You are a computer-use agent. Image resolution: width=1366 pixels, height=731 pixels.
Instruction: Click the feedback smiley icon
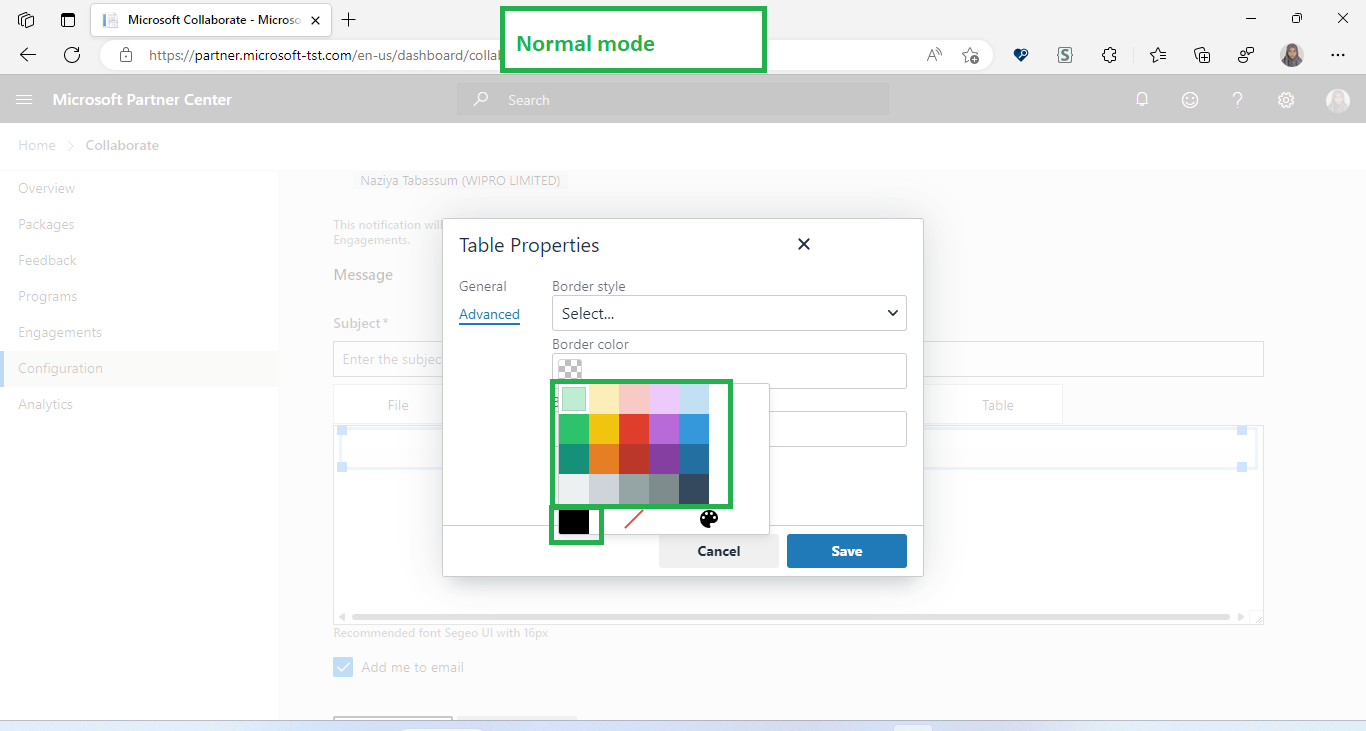click(1189, 99)
